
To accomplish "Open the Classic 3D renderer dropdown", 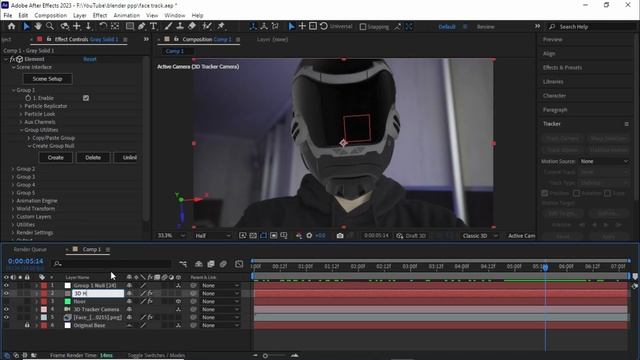I will [480, 236].
